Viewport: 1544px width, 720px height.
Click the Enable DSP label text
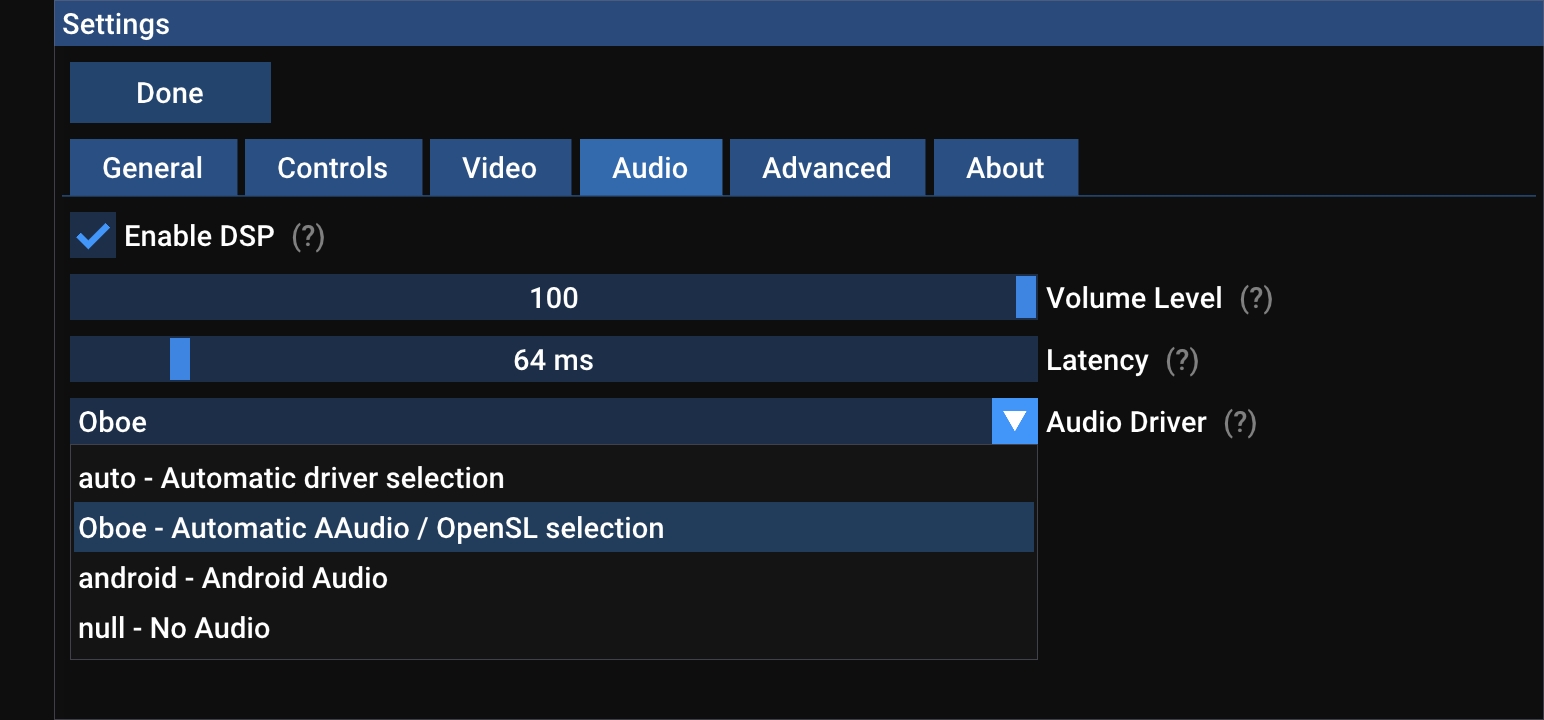coord(199,236)
